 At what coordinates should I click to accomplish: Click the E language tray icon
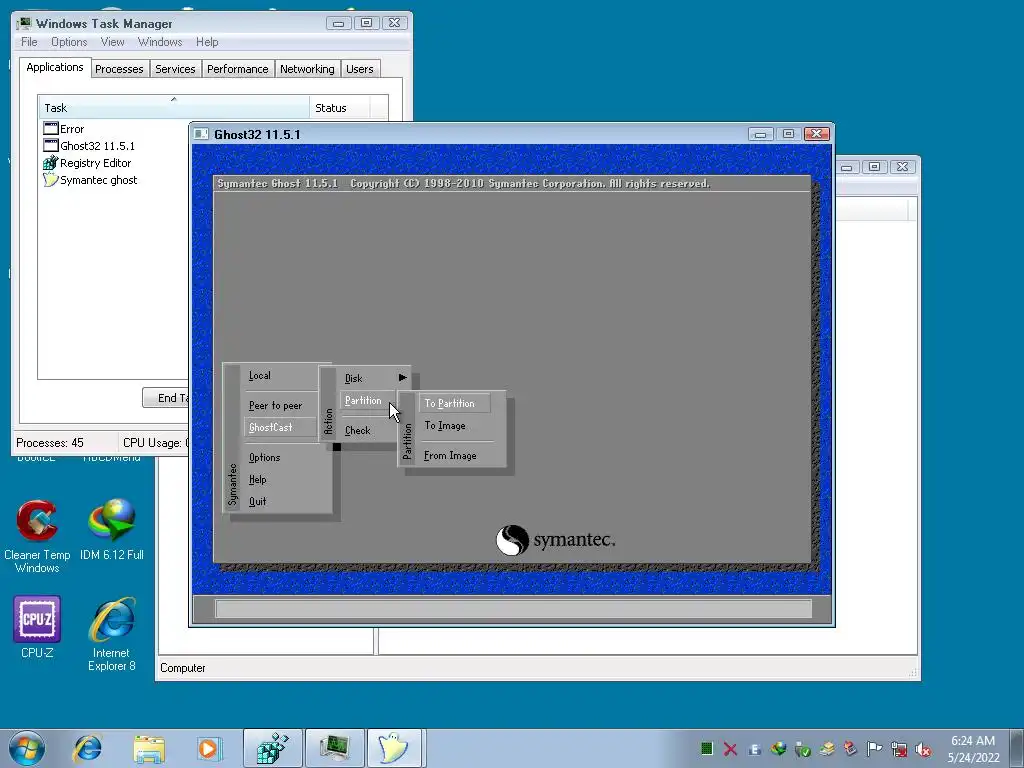click(754, 750)
